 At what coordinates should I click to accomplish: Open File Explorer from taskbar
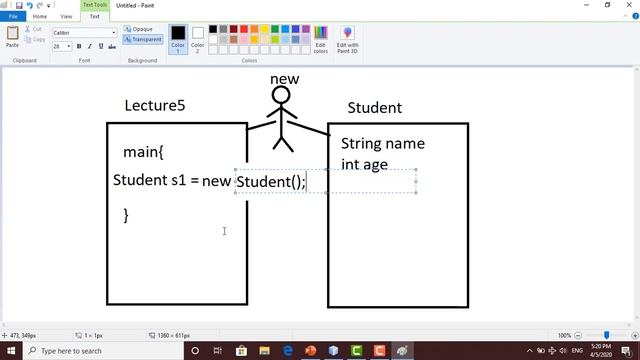tap(264, 351)
